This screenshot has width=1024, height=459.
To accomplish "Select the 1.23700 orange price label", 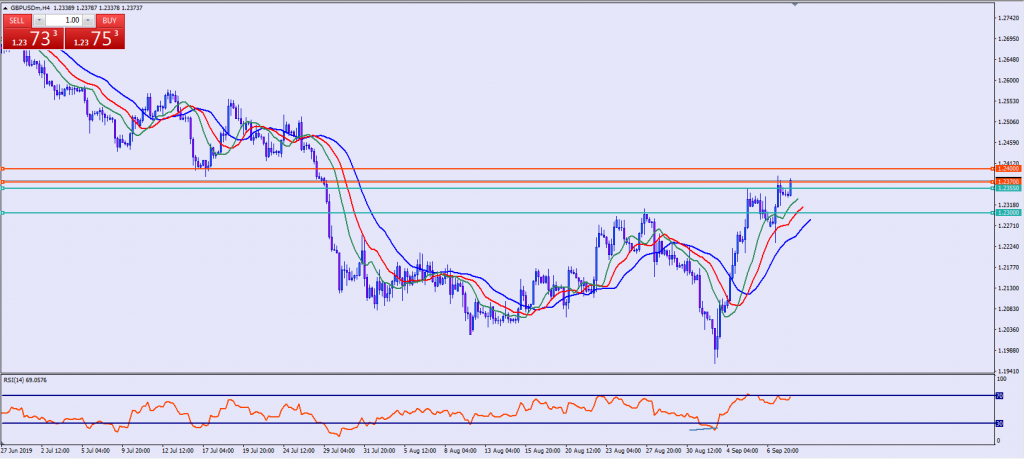I will point(1006,181).
